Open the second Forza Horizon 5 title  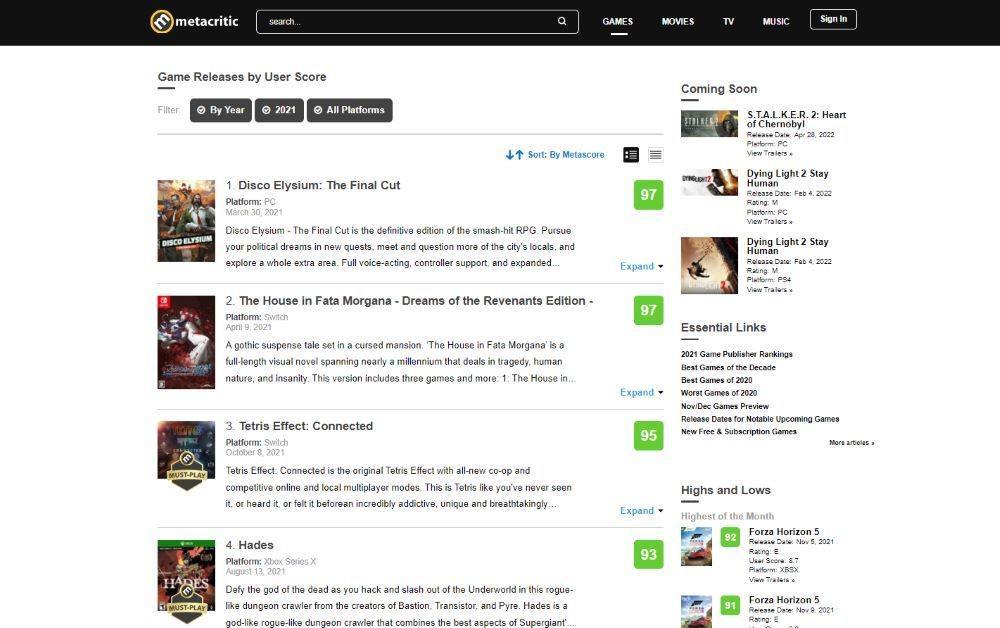tap(784, 600)
